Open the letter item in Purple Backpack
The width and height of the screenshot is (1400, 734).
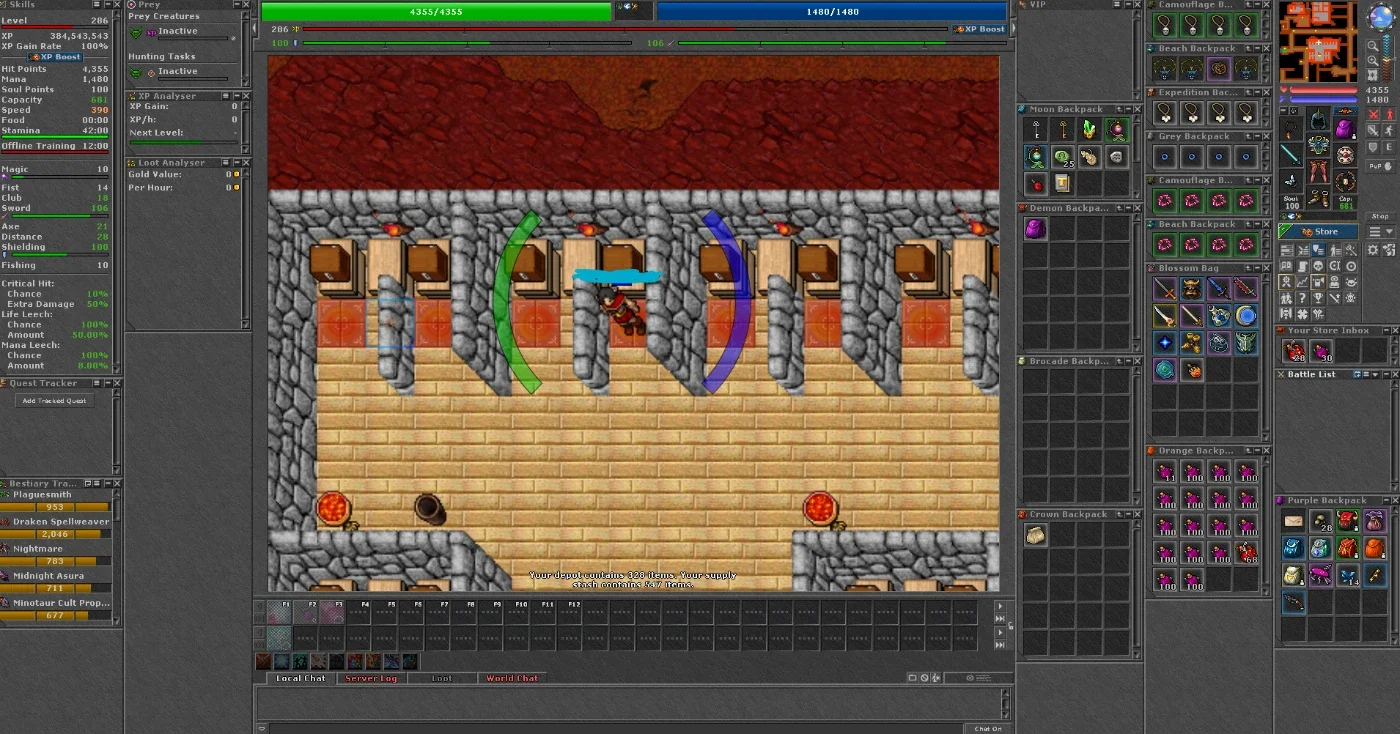(x=1293, y=521)
